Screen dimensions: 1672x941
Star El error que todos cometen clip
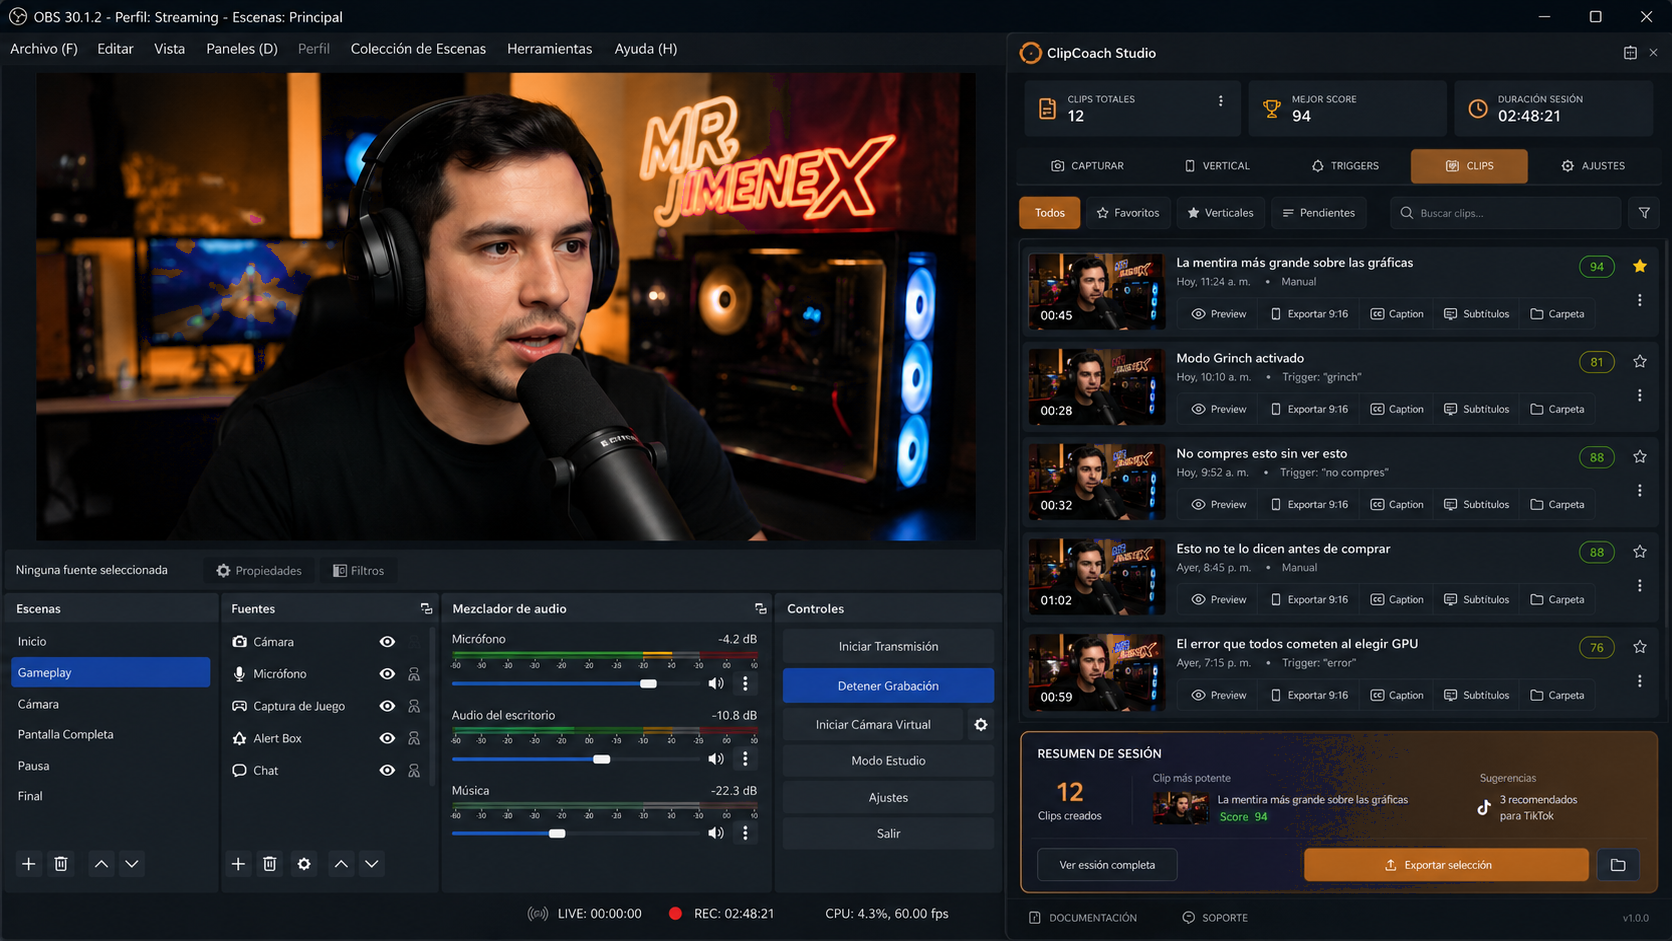[x=1640, y=647]
